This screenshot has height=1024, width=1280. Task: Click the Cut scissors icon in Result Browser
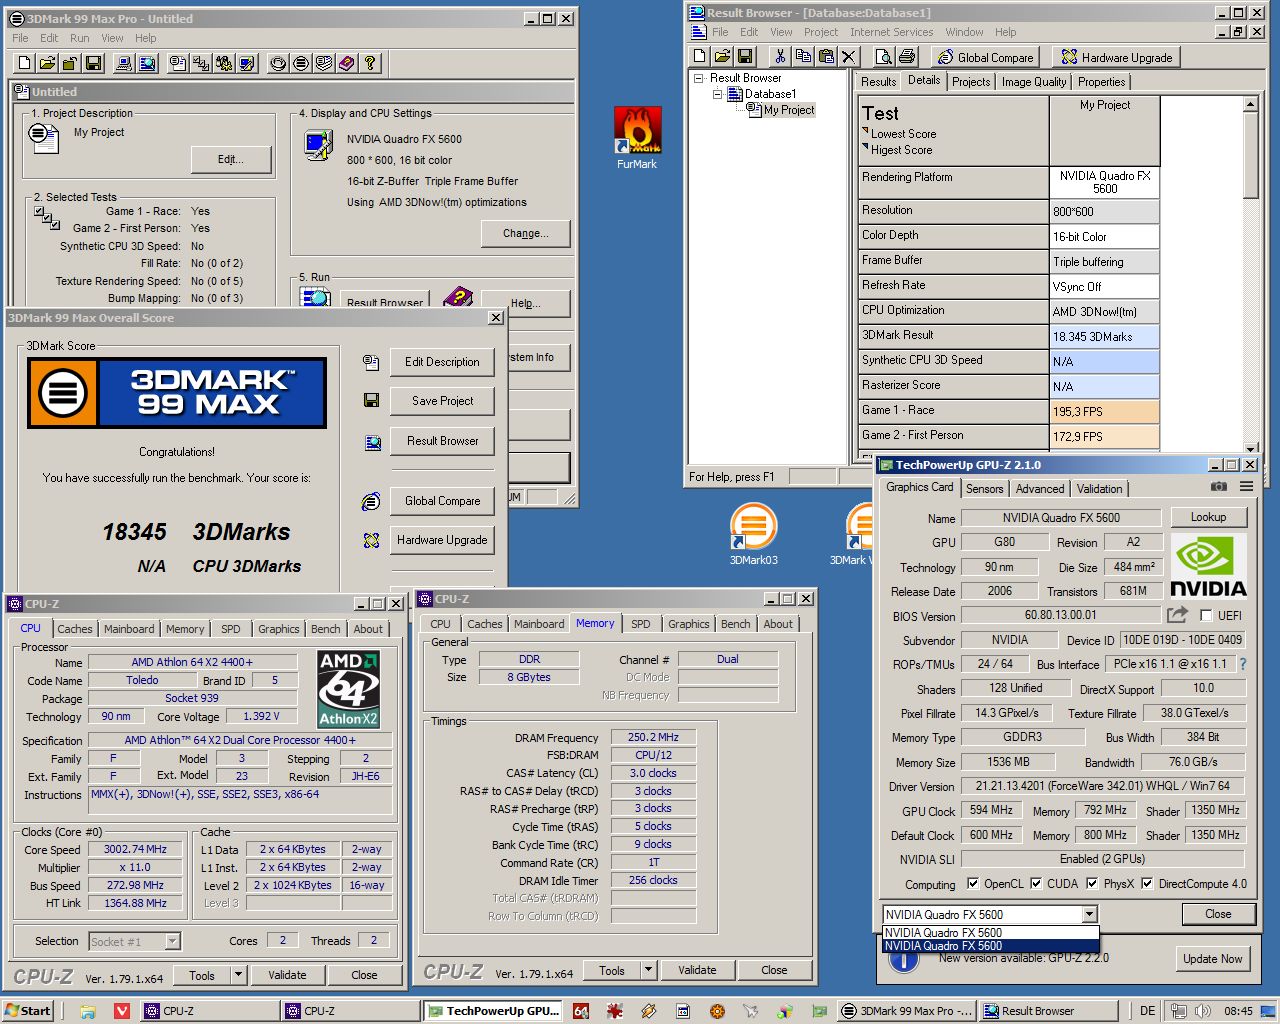click(780, 57)
